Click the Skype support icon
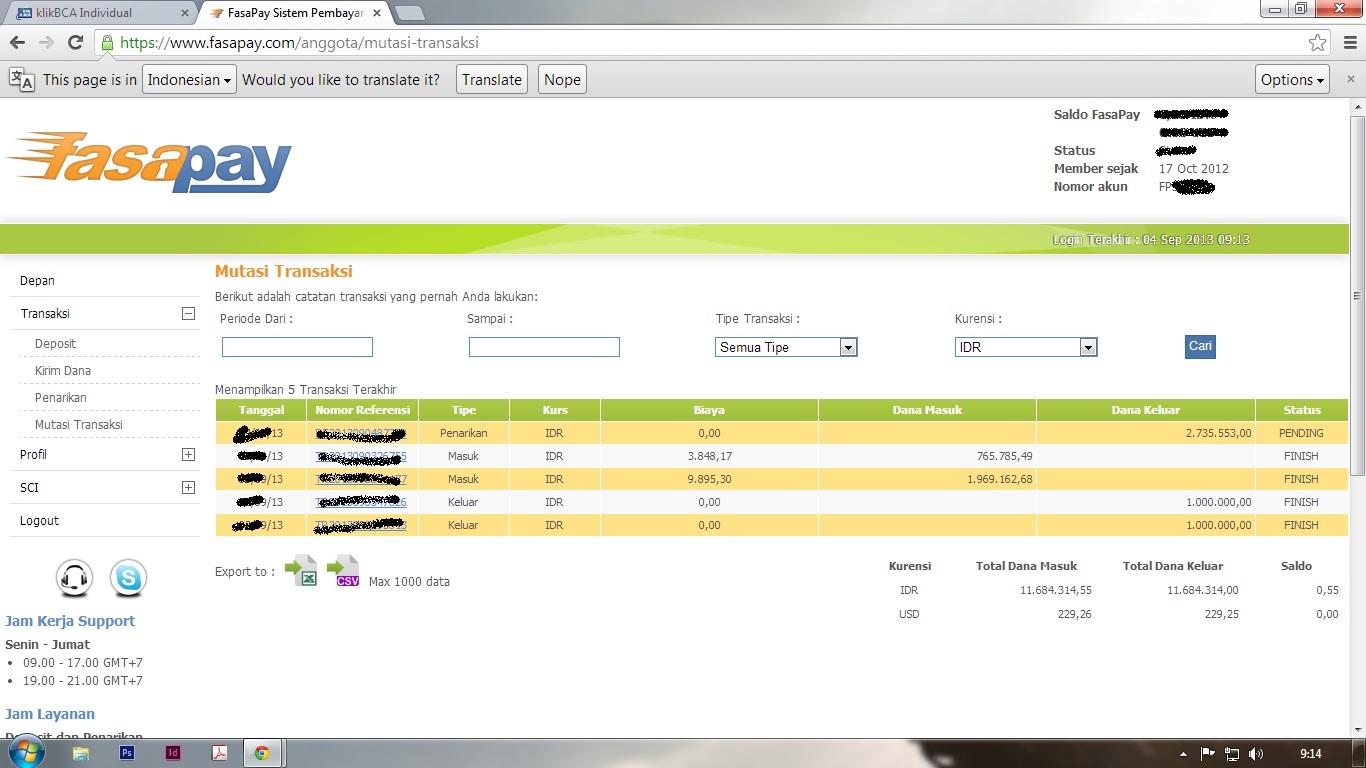The width and height of the screenshot is (1366, 768). point(128,578)
